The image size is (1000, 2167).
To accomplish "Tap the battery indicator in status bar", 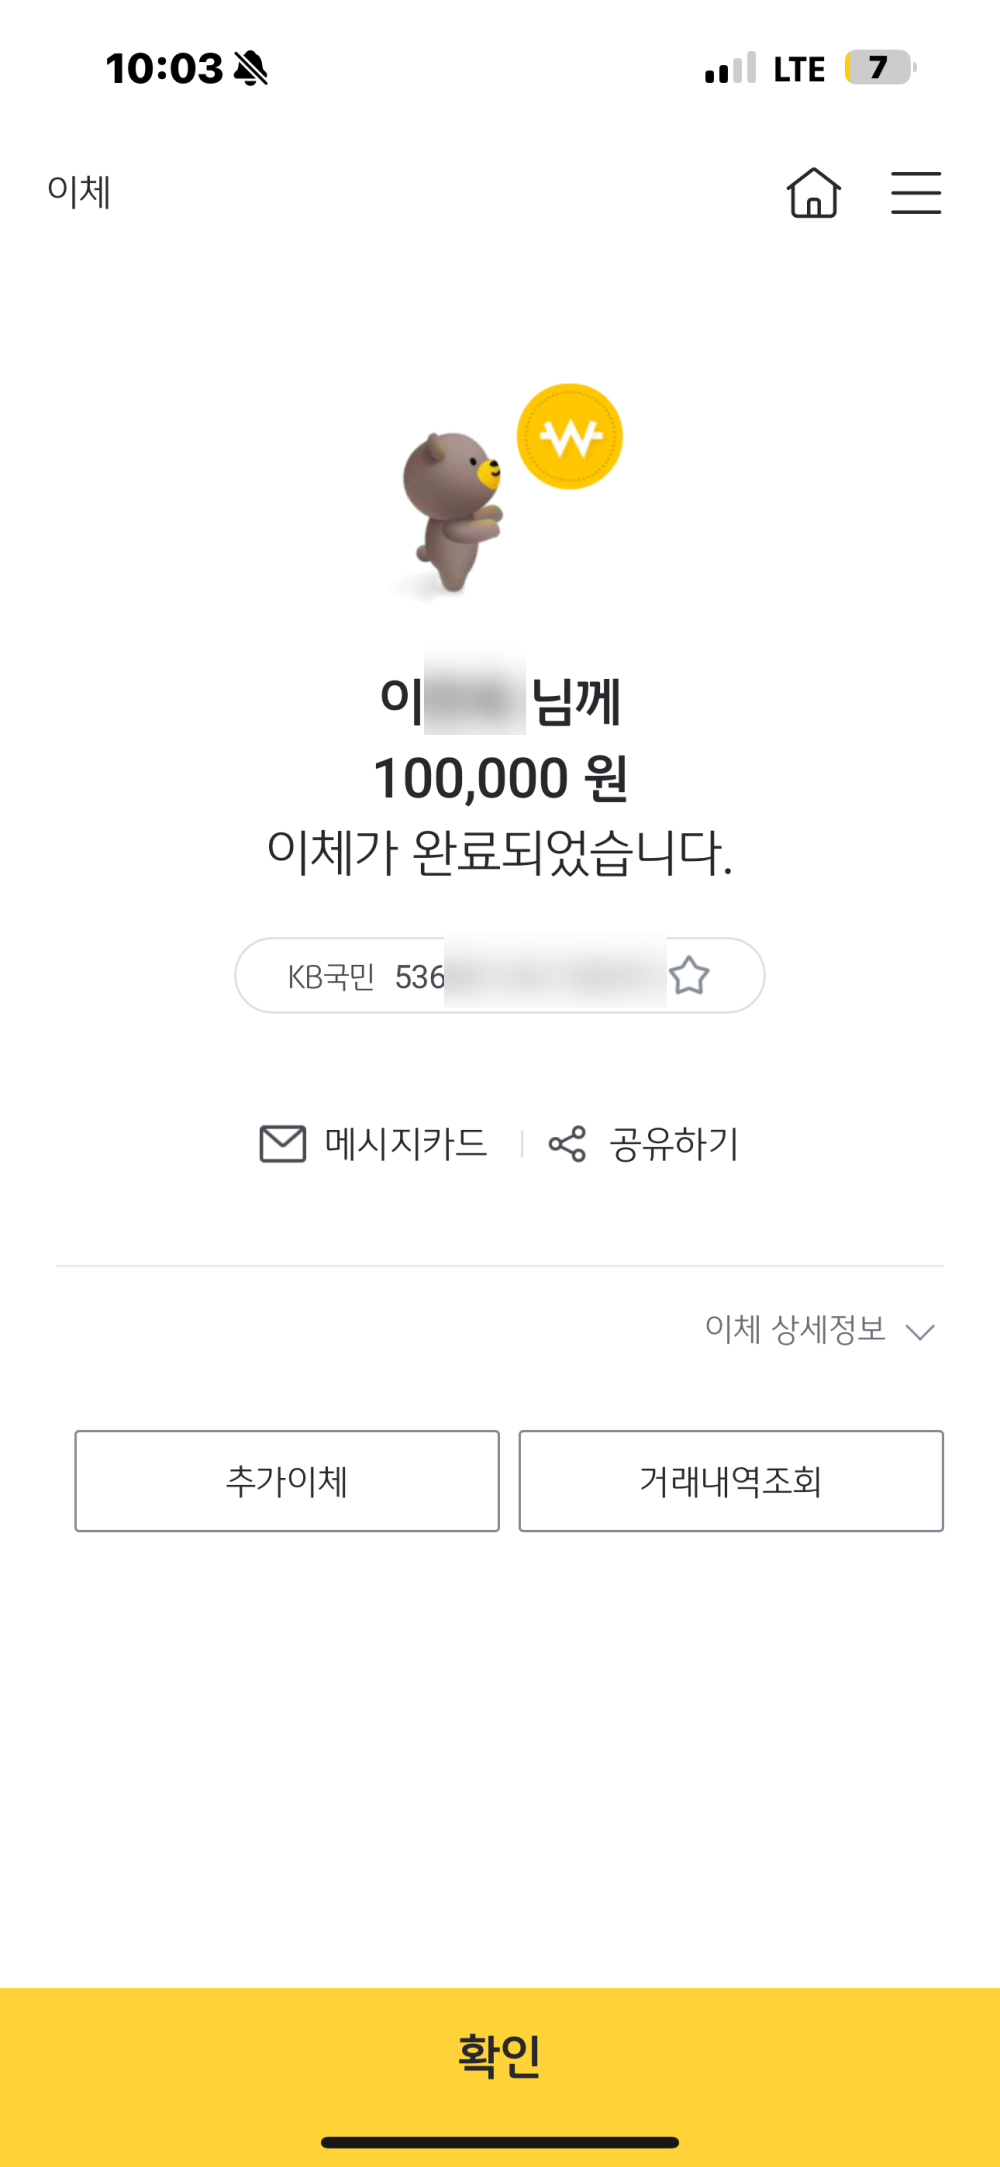I will (x=879, y=68).
